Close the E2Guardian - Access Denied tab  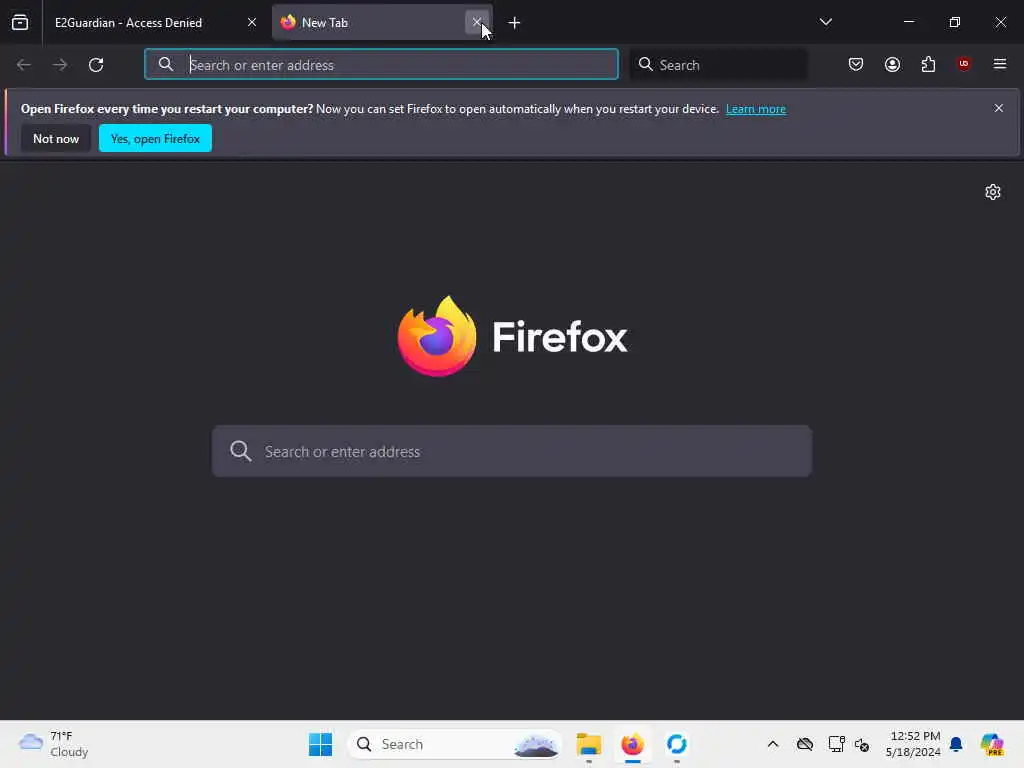tap(251, 22)
